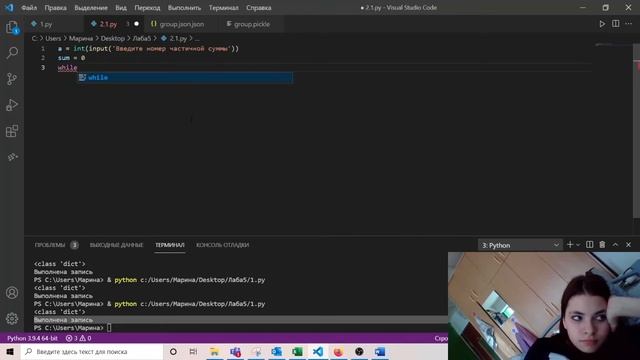640x360 pixels.
Task: Open the editor More Actions ellipsis
Action: 629,24
